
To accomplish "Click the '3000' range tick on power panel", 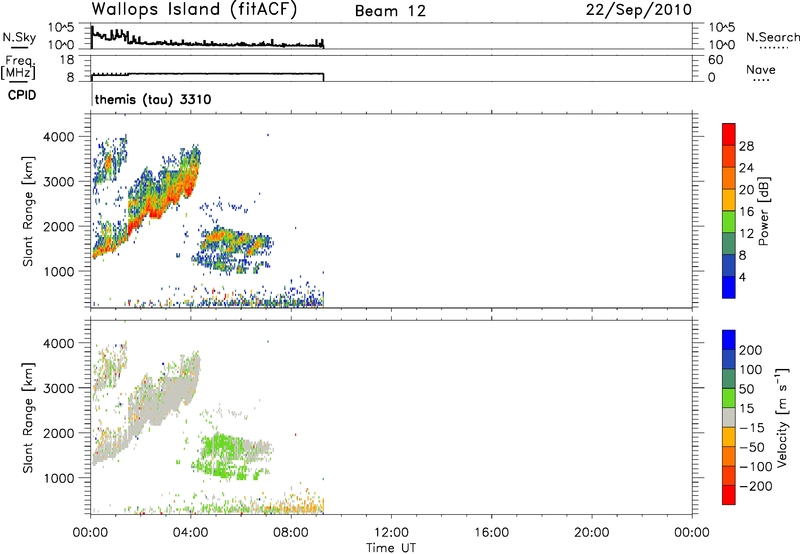I will (x=58, y=182).
